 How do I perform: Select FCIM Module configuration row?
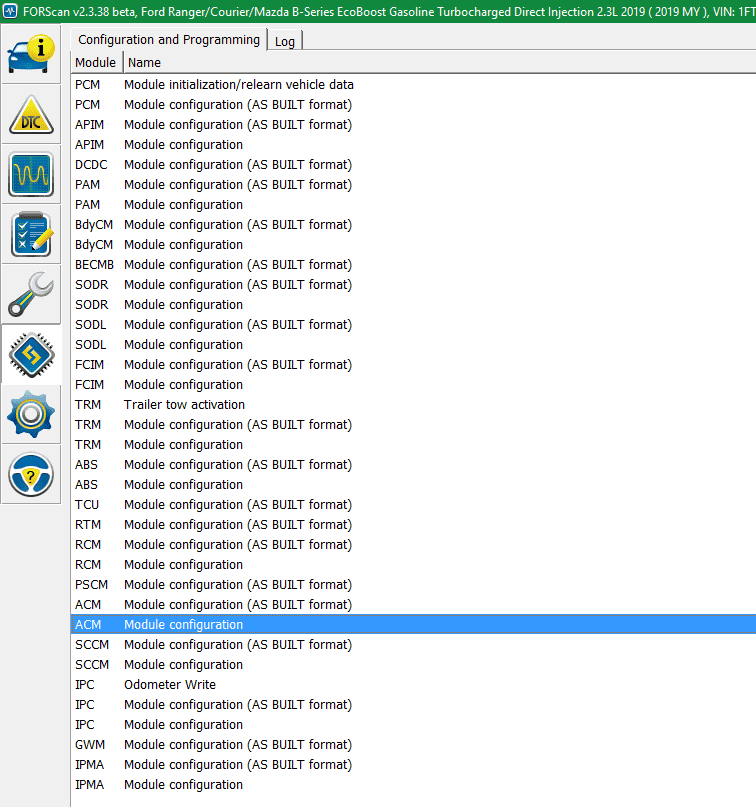coord(413,384)
